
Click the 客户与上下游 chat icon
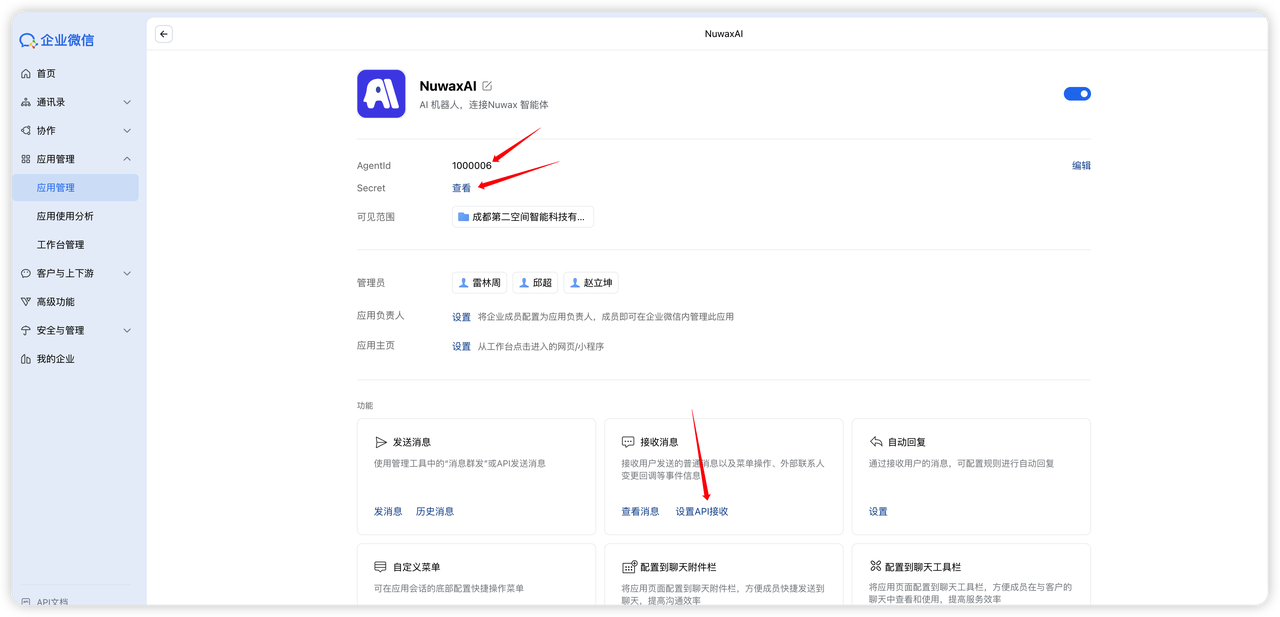26,273
